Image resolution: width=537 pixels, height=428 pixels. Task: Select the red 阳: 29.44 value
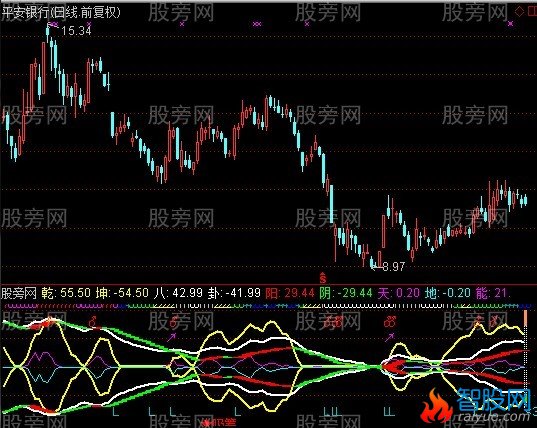[290, 293]
